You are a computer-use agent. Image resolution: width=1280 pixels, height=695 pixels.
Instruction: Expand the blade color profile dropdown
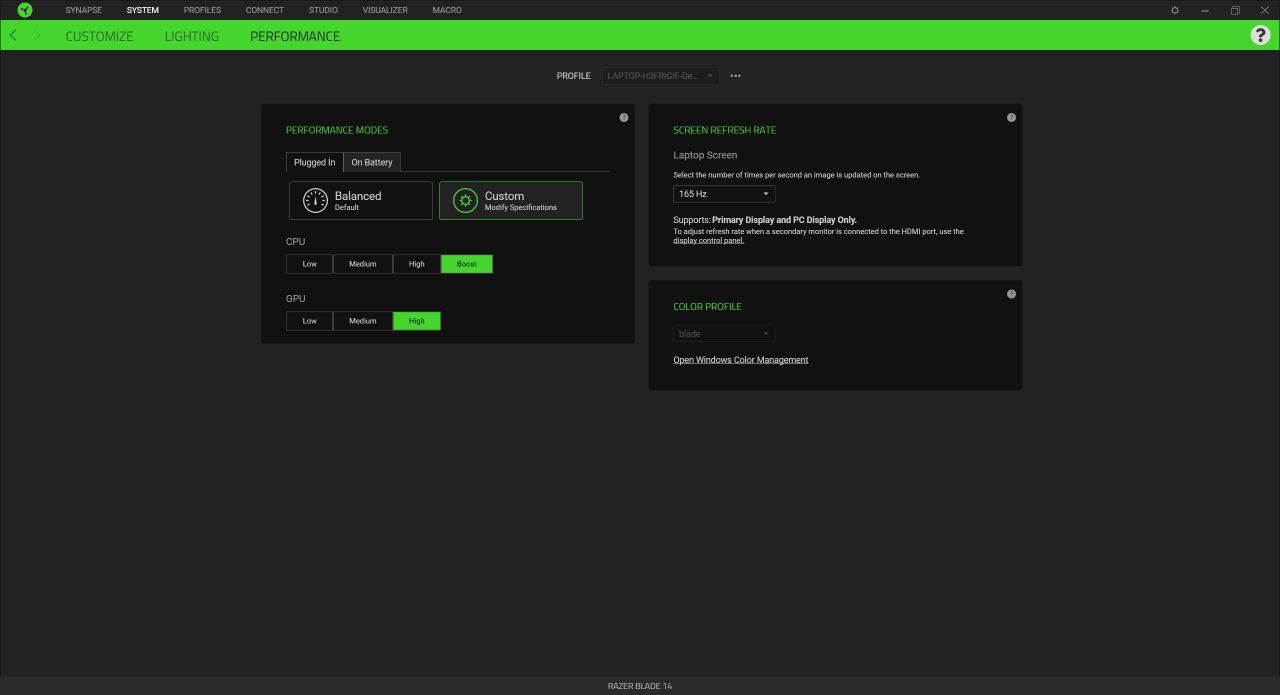[x=724, y=334]
